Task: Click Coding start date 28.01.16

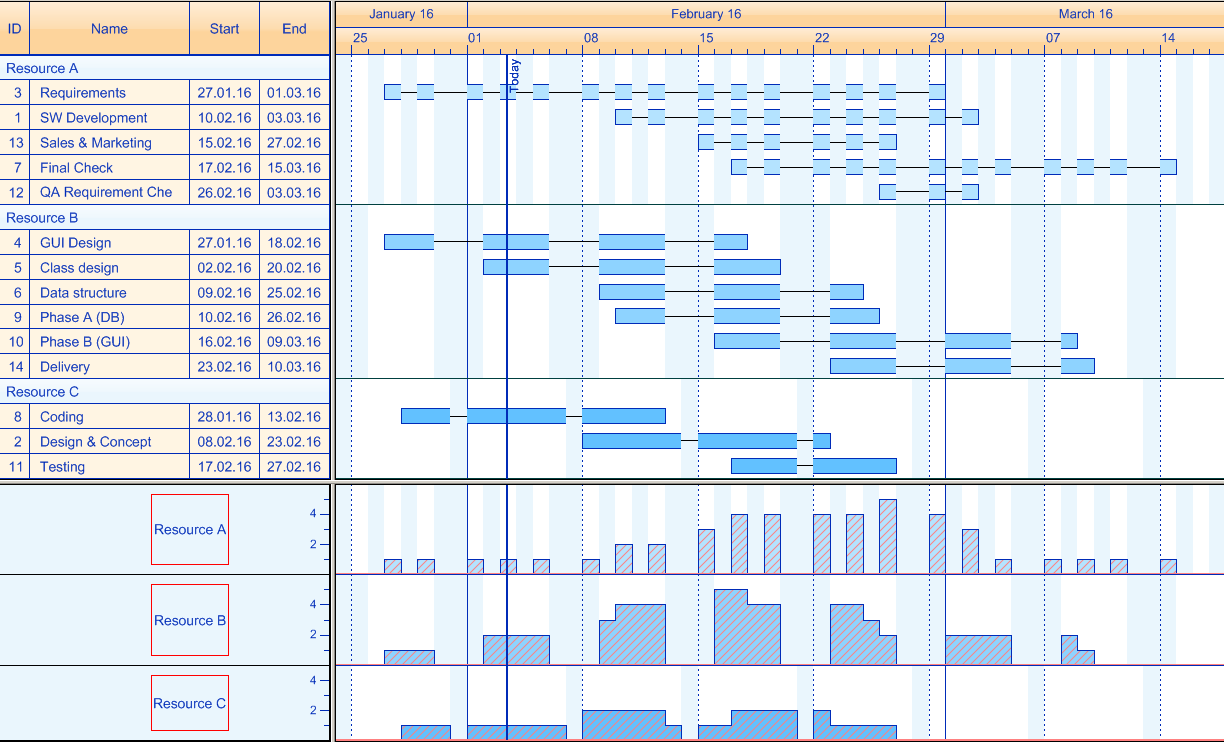Action: [224, 417]
